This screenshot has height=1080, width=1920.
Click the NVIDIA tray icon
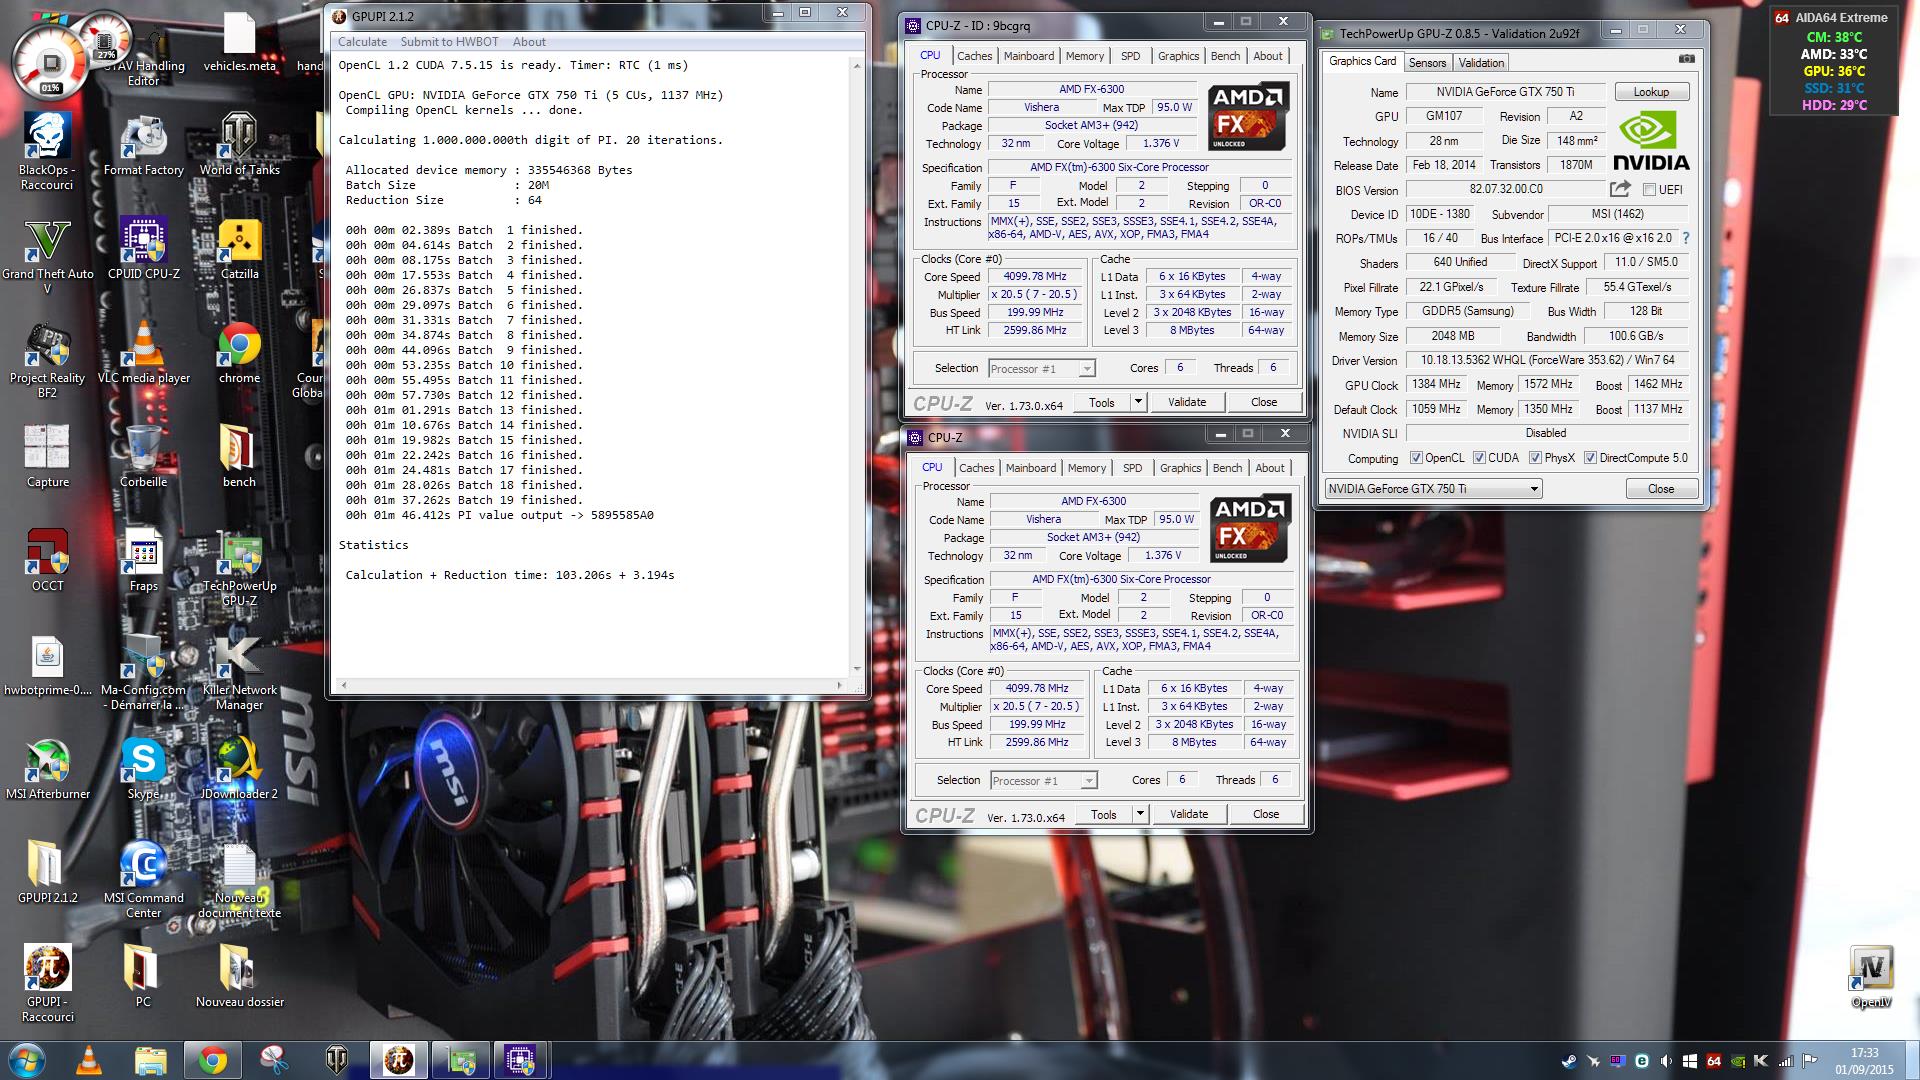pyautogui.click(x=1738, y=1061)
